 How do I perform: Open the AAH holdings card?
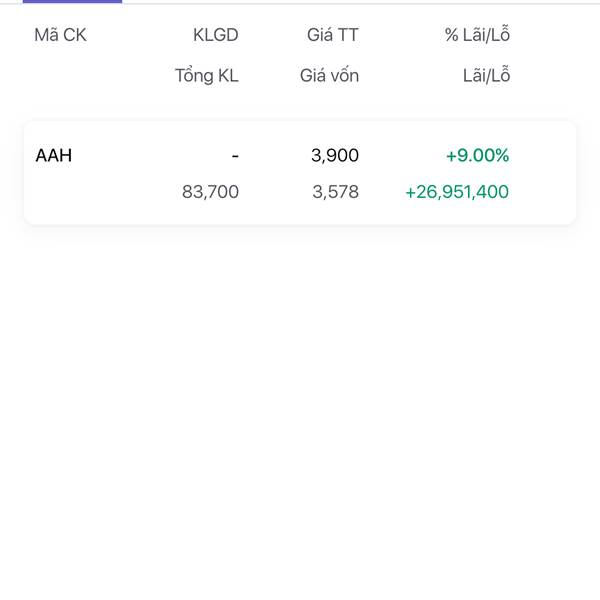[x=300, y=173]
